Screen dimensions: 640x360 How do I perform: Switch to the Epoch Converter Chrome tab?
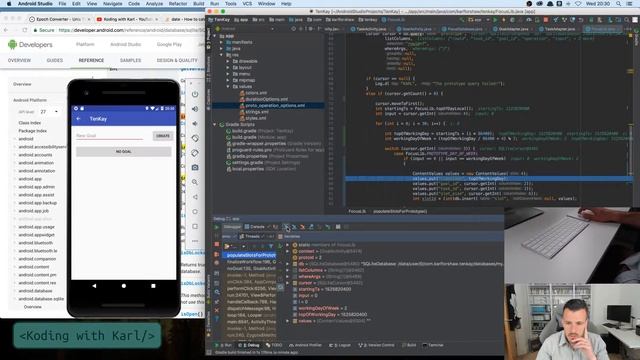59,19
